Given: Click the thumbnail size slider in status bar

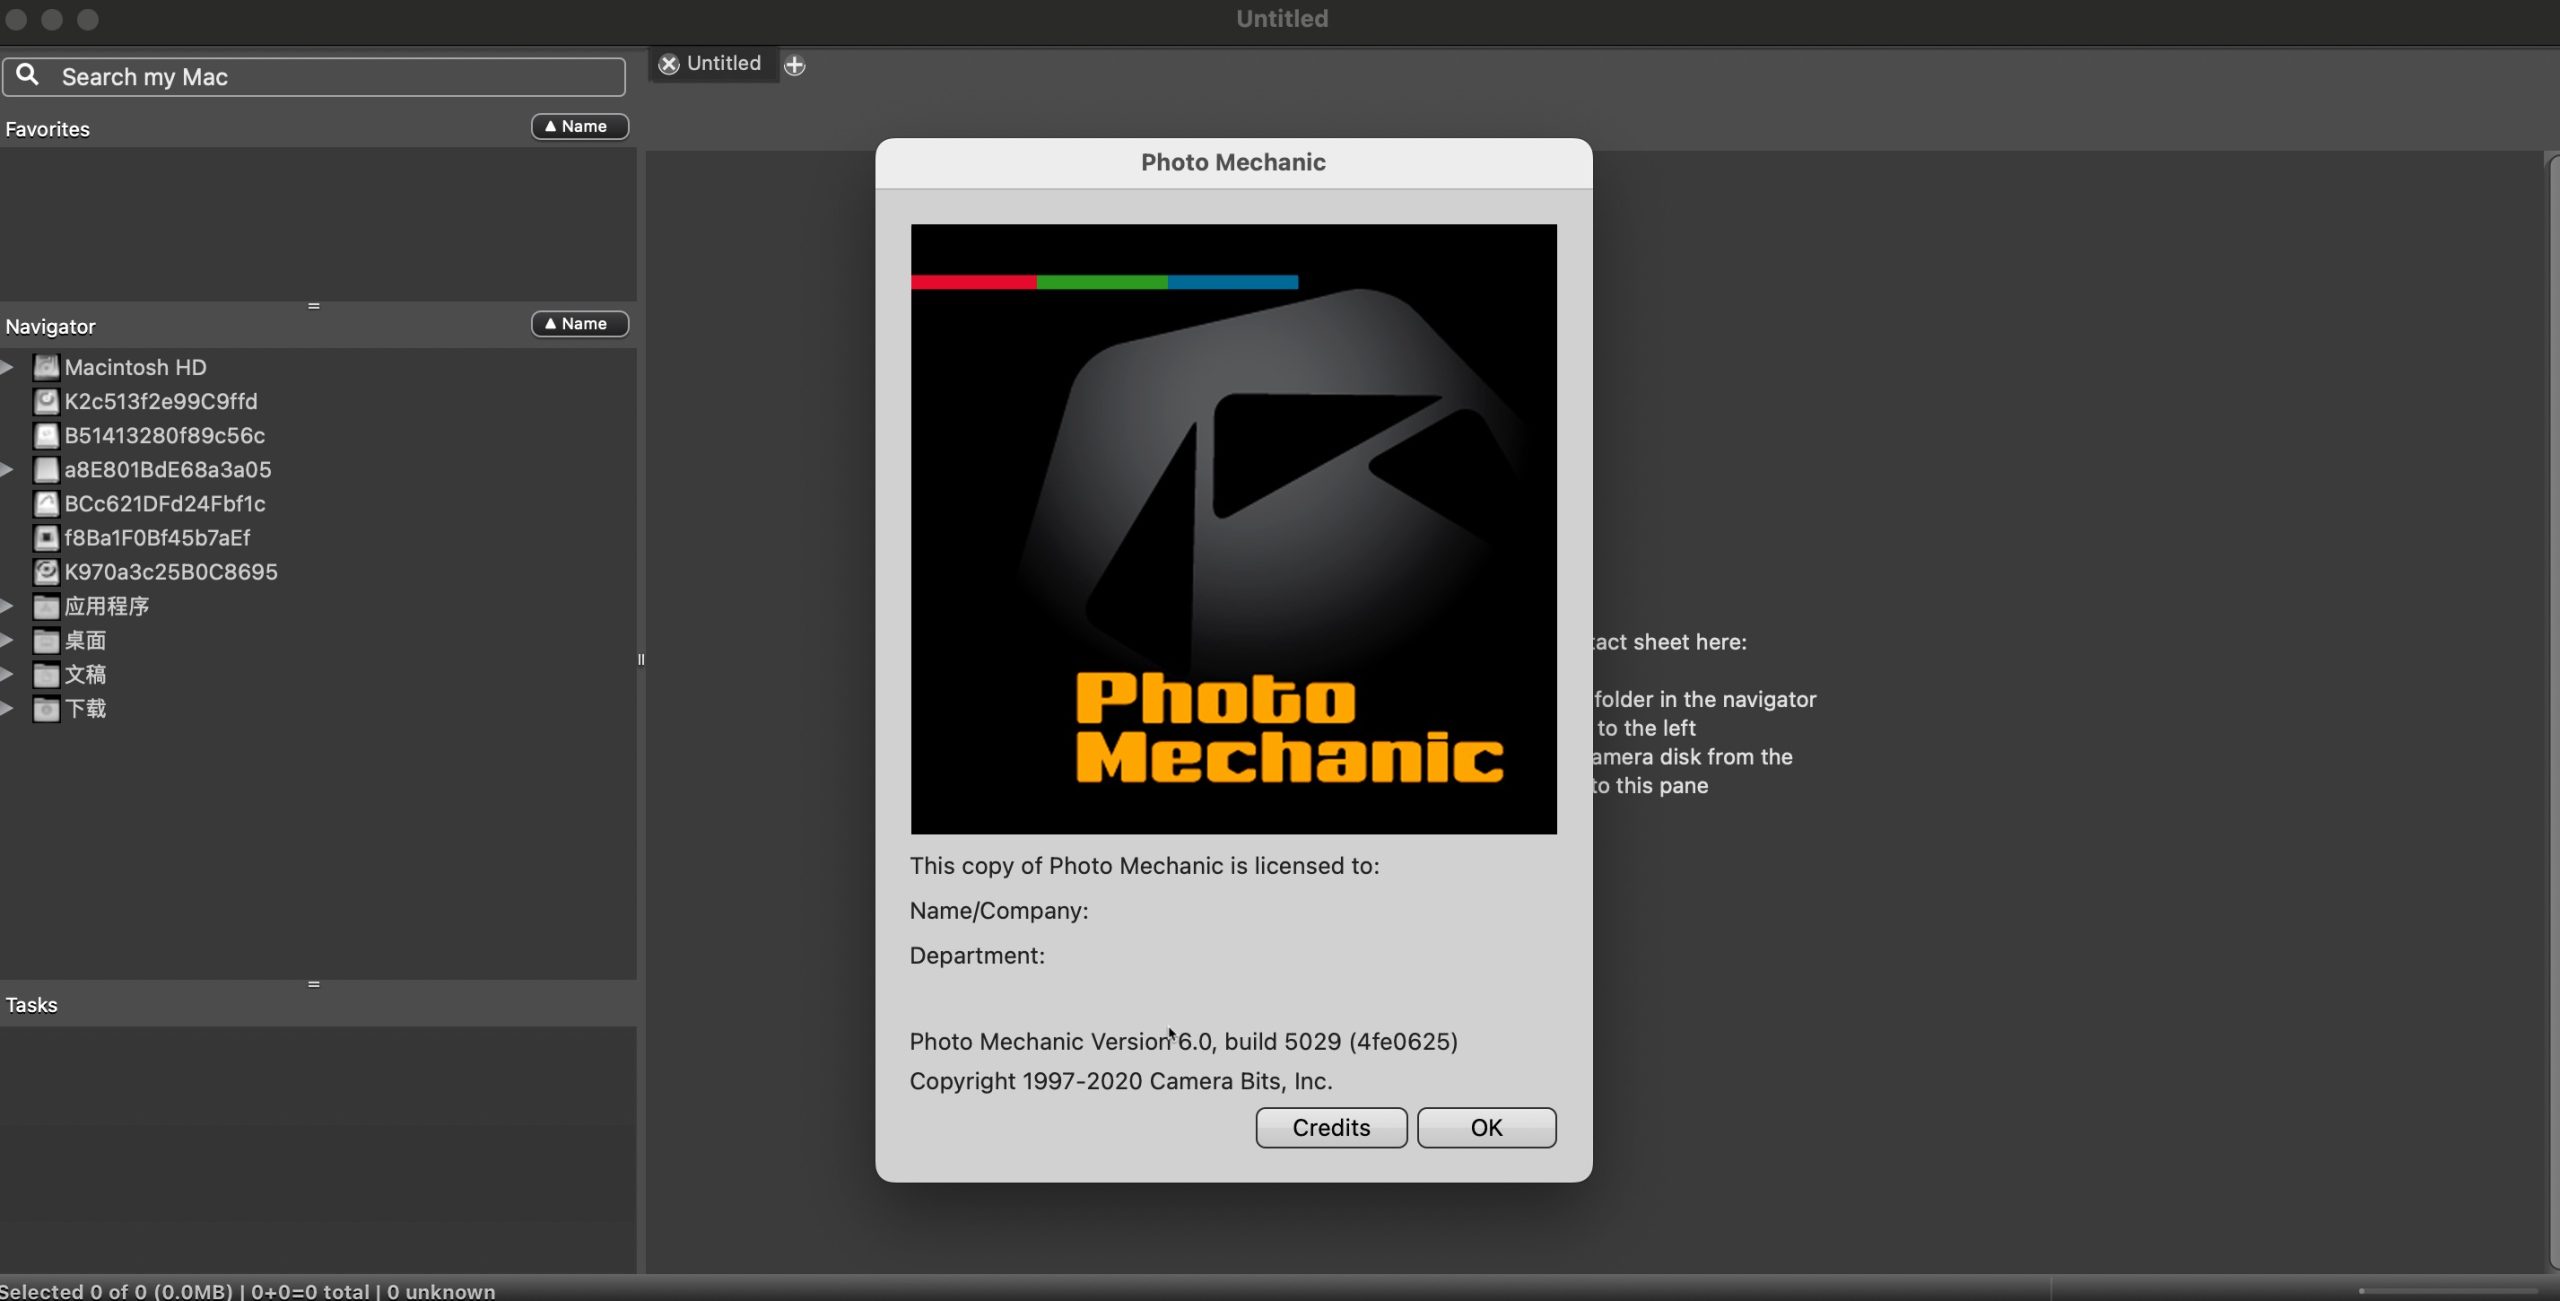Looking at the screenshot, I should click(x=2450, y=1290).
